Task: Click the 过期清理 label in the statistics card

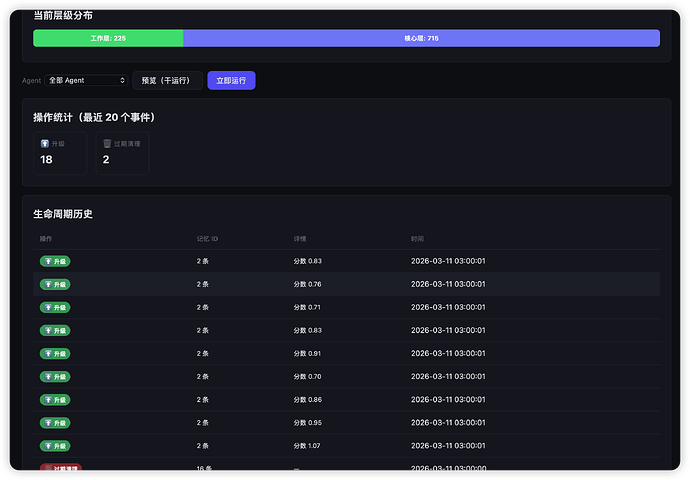Action: click(x=127, y=144)
